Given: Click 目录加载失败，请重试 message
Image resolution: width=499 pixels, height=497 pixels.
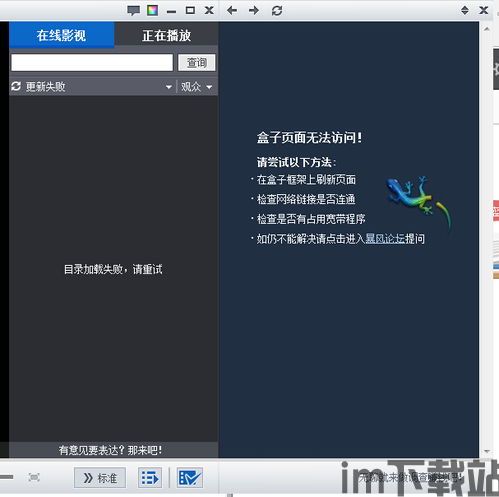Looking at the screenshot, I should tap(113, 269).
